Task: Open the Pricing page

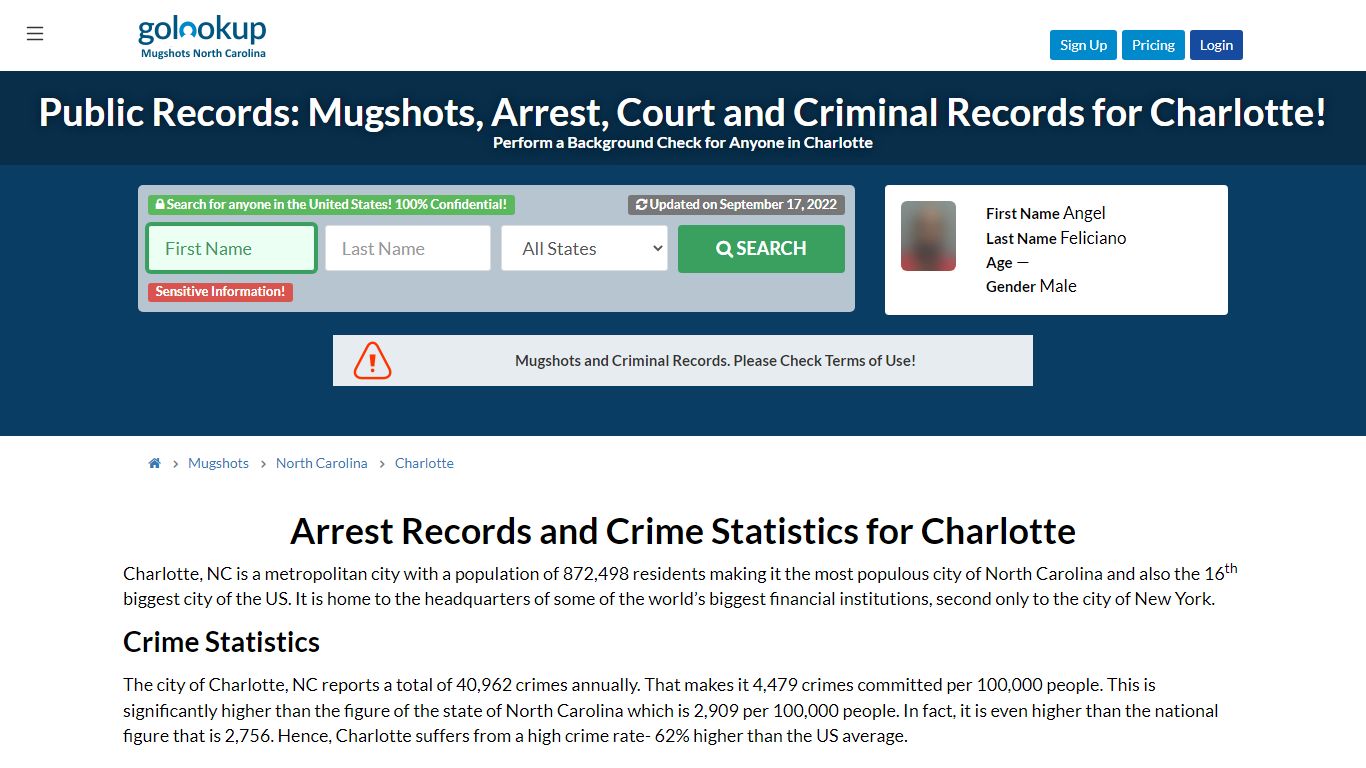Action: (1153, 45)
